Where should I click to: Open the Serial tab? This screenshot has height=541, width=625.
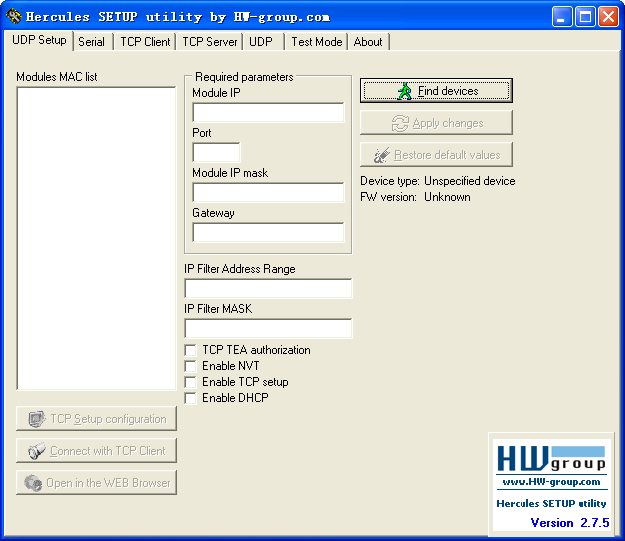[91, 42]
